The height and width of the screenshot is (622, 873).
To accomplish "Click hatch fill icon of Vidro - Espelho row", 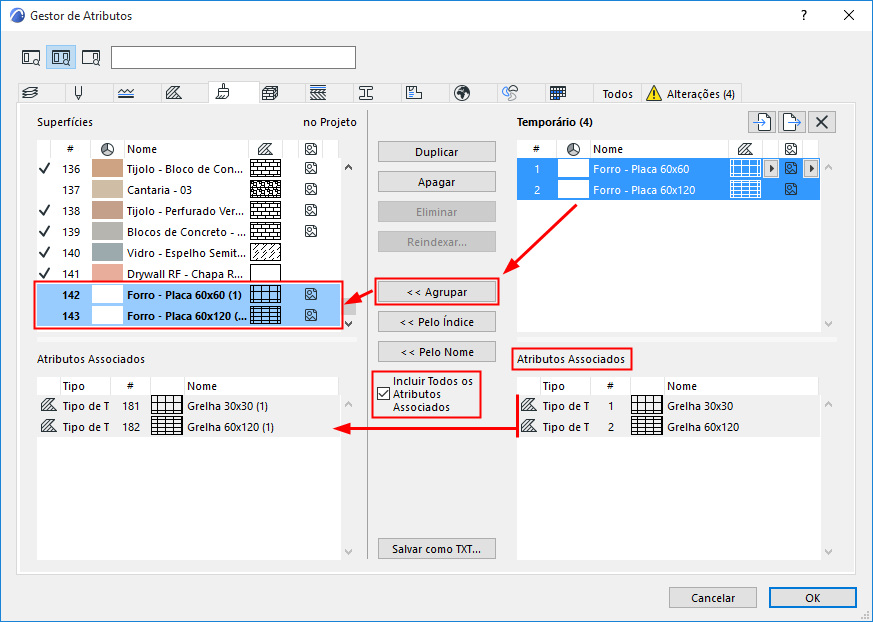I will click(266, 253).
